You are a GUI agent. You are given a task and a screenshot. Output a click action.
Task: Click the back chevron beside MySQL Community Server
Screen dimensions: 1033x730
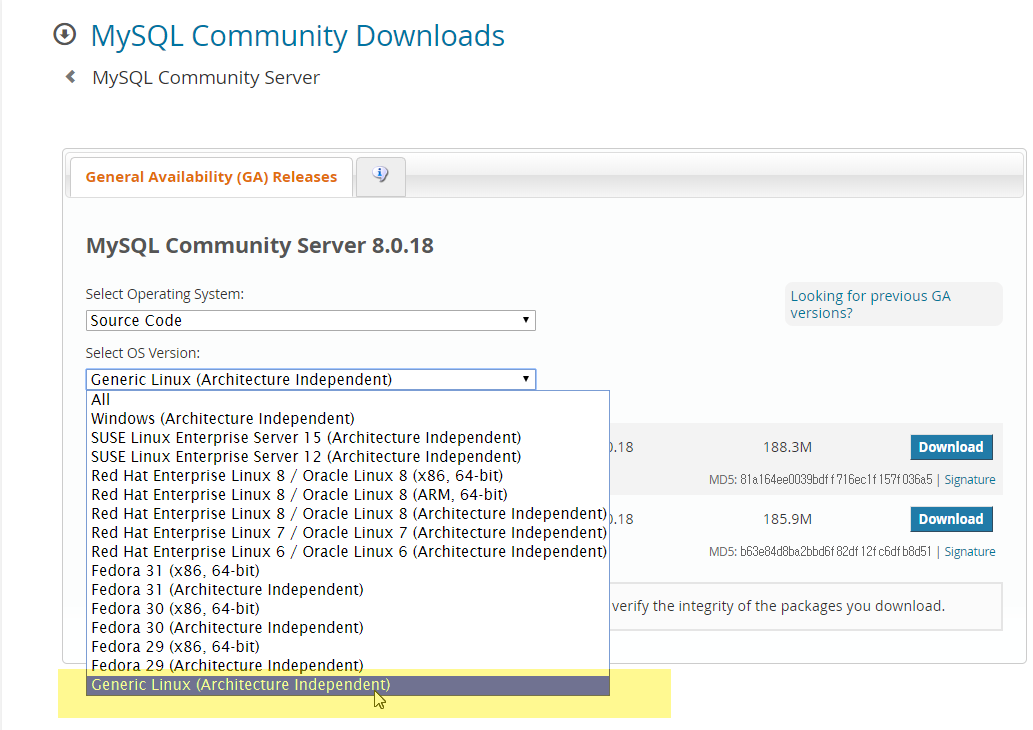tap(70, 77)
